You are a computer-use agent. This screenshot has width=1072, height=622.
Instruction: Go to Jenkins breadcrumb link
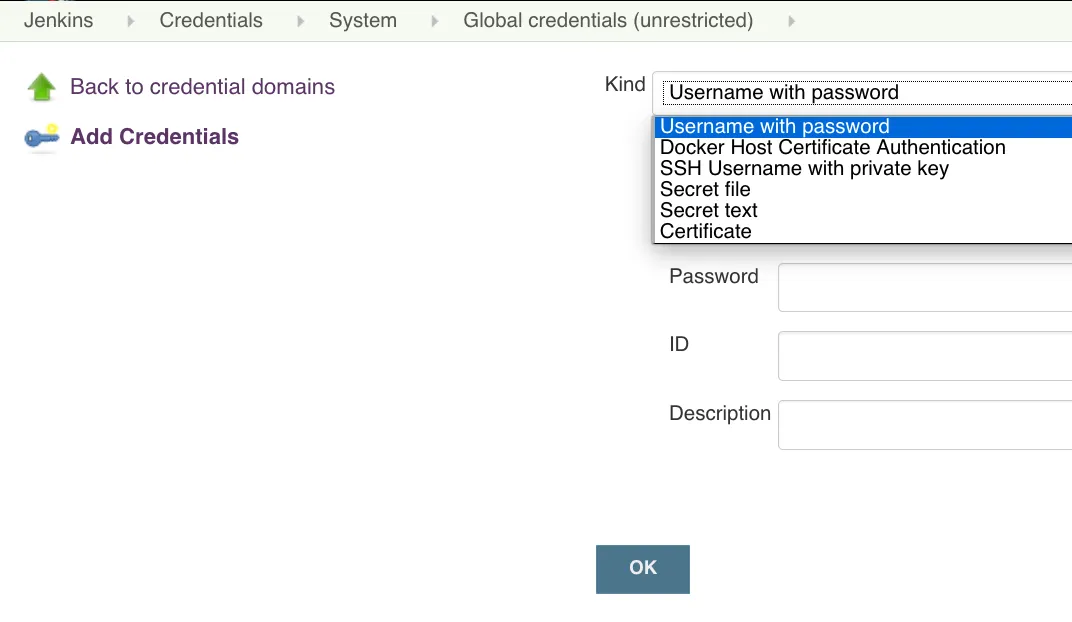click(59, 21)
